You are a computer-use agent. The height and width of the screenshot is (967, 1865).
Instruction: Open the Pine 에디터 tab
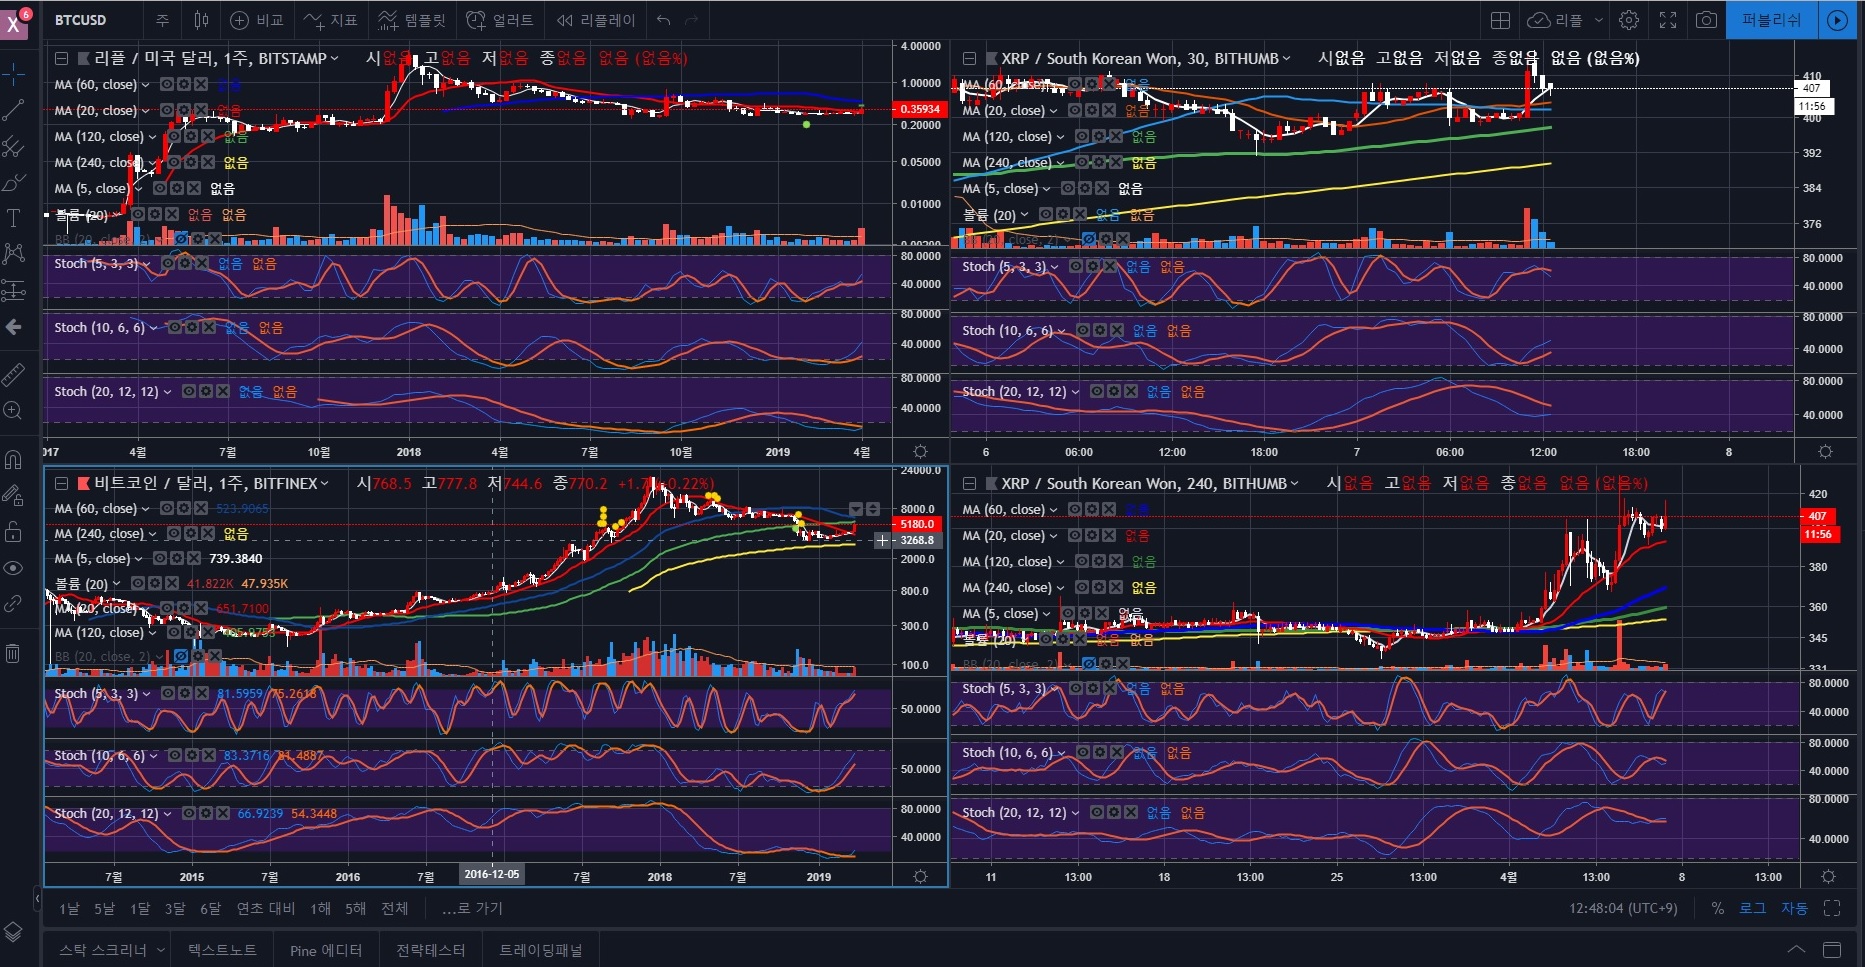click(325, 950)
